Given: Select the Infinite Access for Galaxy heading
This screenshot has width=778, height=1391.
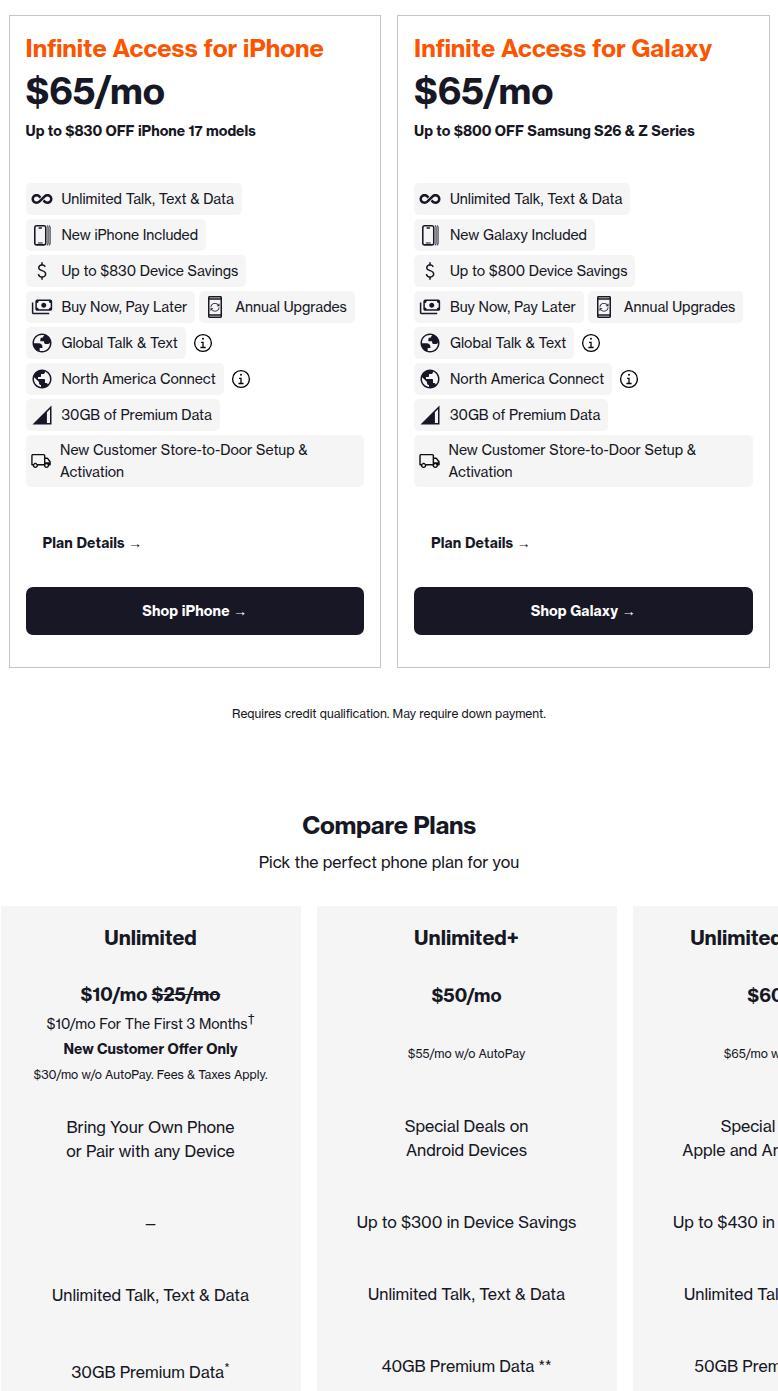Looking at the screenshot, I should (563, 48).
